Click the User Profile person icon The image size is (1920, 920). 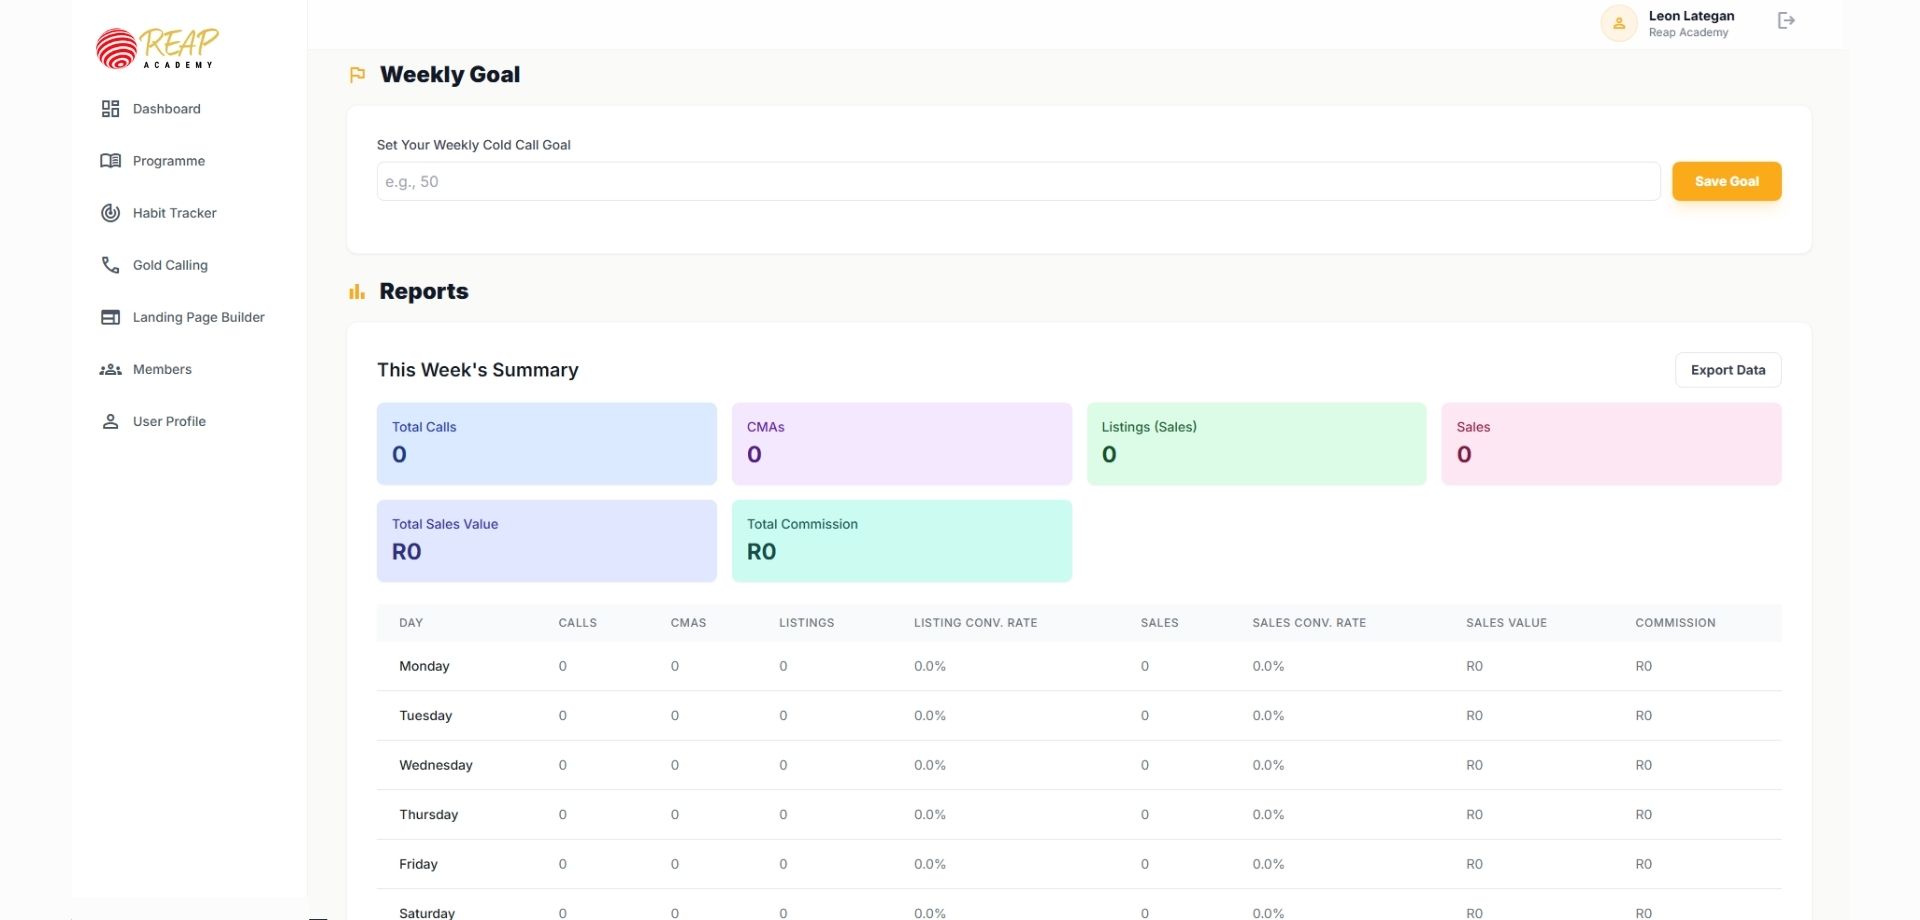[110, 422]
